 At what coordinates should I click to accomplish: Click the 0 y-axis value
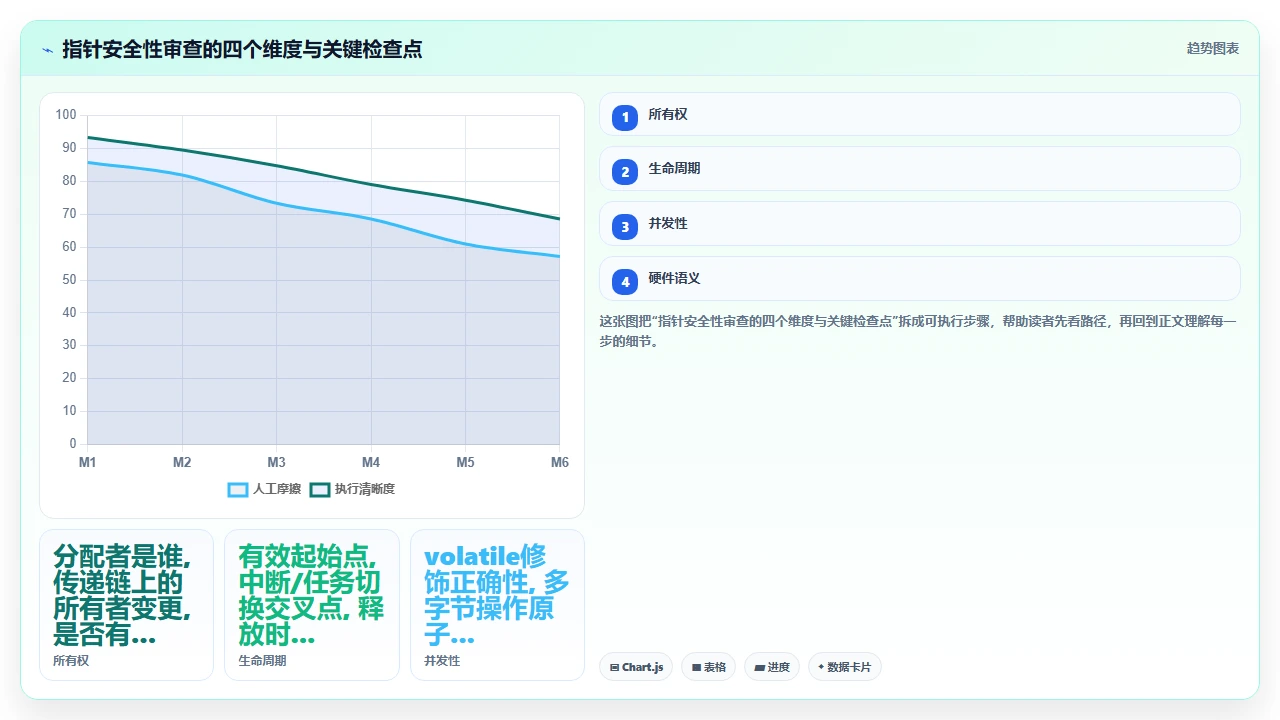click(72, 444)
